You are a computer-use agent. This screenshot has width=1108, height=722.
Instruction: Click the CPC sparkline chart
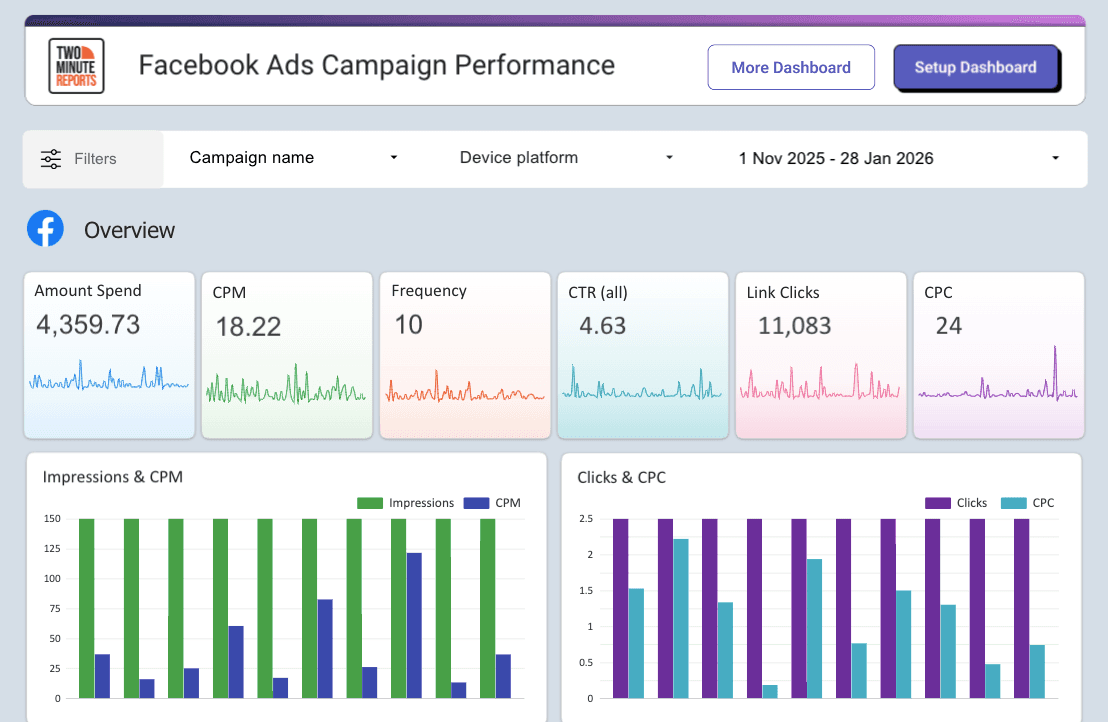coord(998,385)
